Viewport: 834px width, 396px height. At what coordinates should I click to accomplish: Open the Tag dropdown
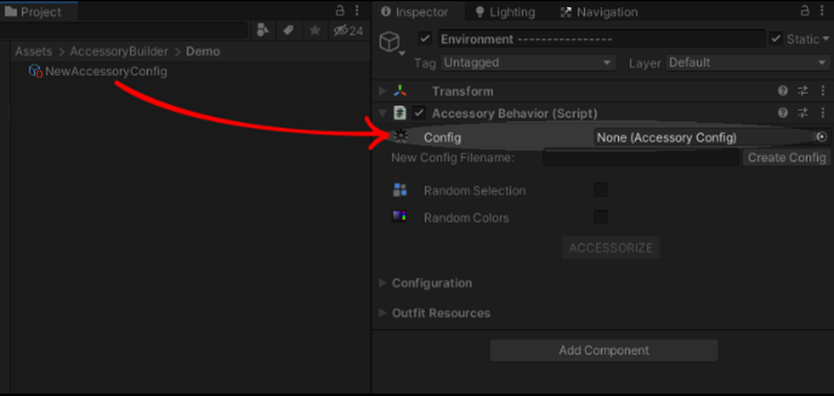pos(528,63)
